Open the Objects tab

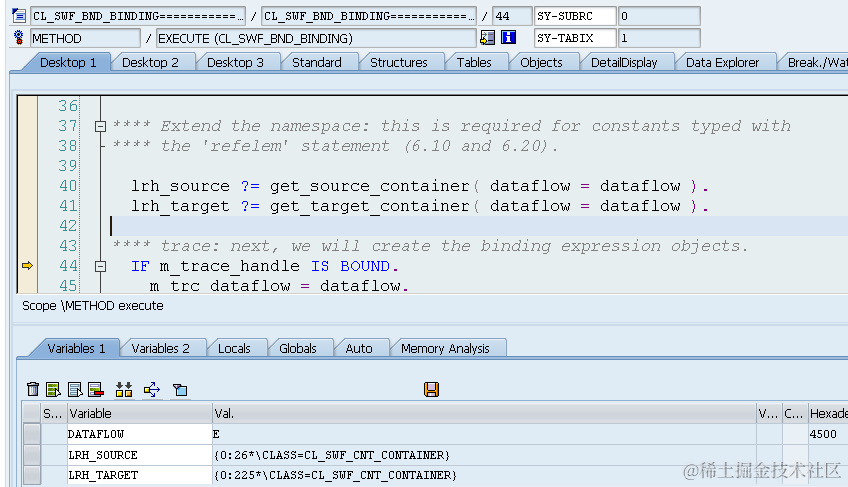coord(541,62)
